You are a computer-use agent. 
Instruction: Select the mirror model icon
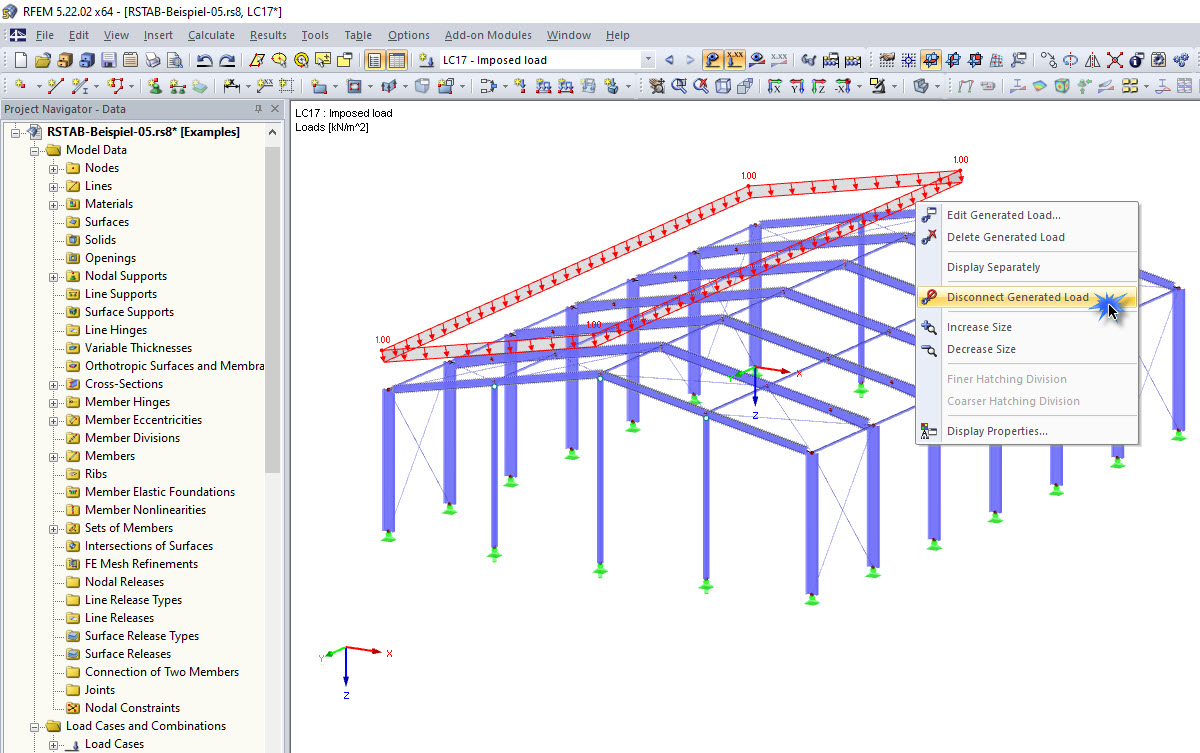[x=1092, y=59]
